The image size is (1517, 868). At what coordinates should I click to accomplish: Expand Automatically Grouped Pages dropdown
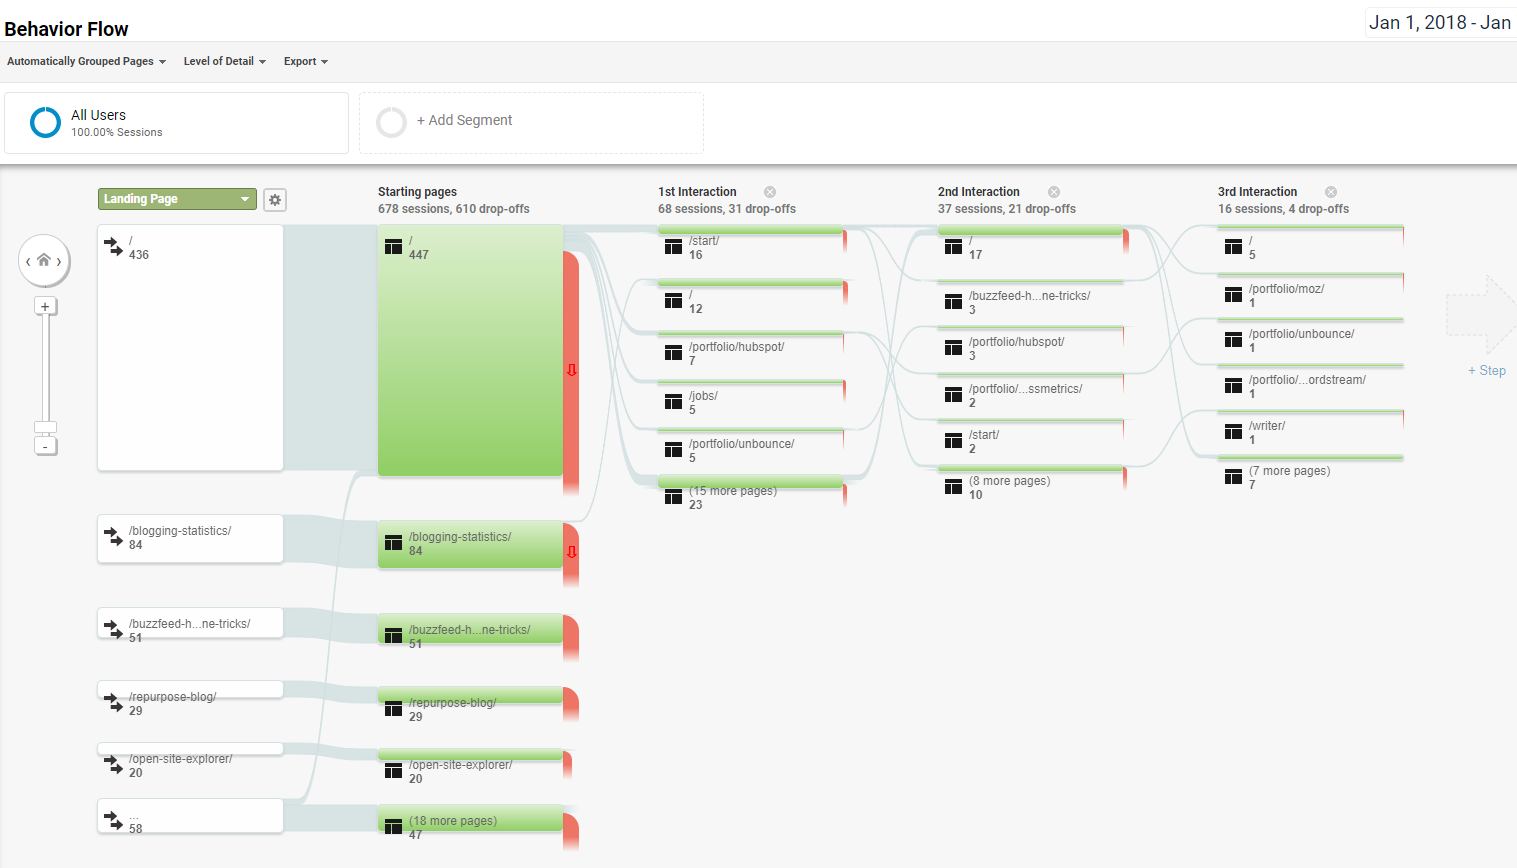coord(86,62)
